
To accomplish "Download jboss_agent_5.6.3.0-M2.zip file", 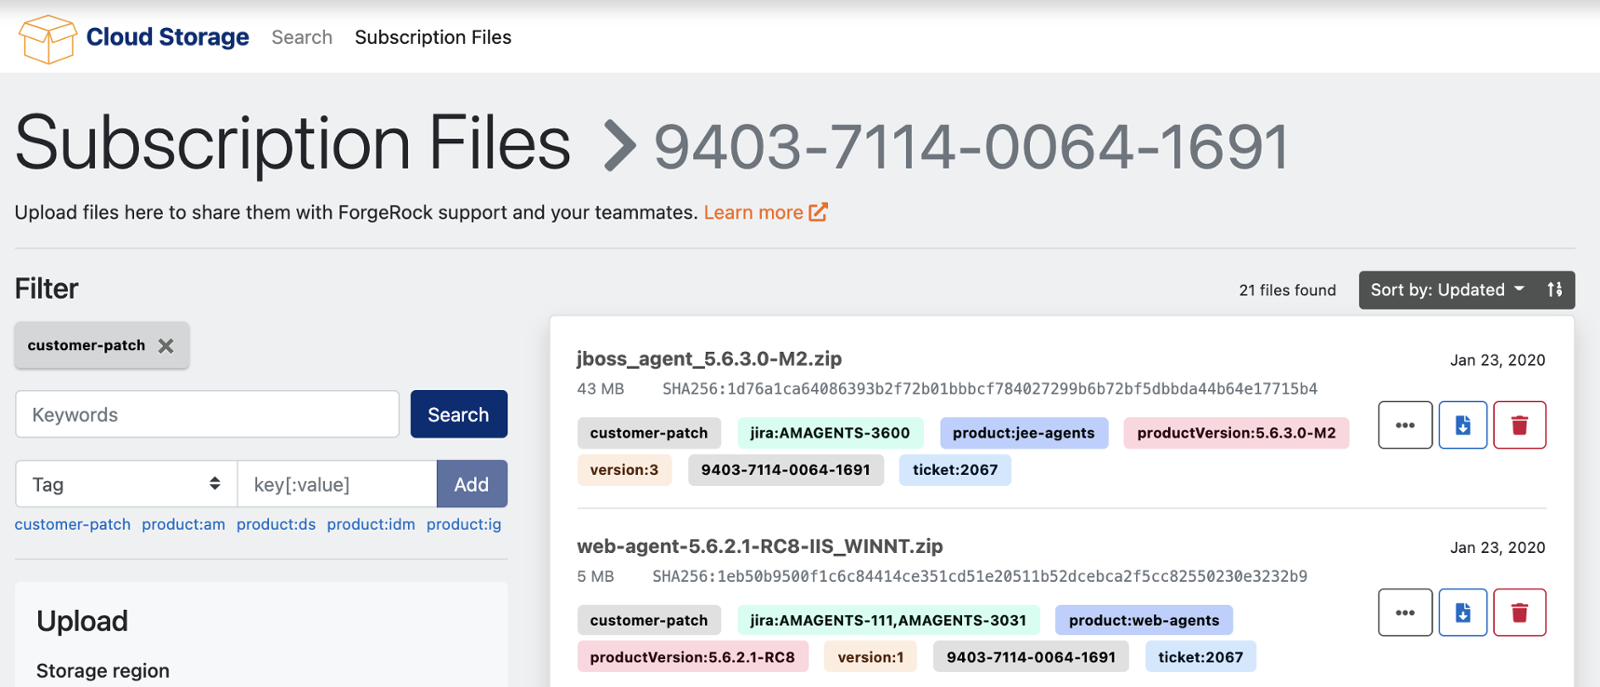I will (1462, 425).
